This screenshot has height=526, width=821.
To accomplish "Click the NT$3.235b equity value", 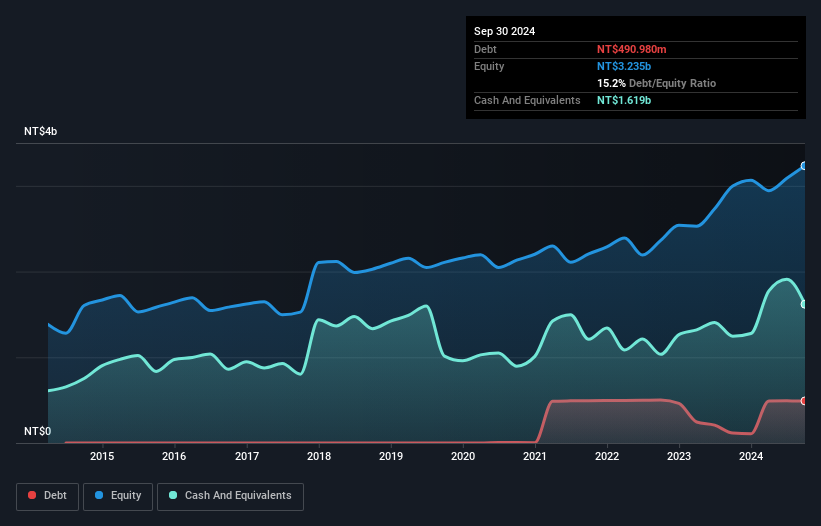I will click(x=624, y=66).
